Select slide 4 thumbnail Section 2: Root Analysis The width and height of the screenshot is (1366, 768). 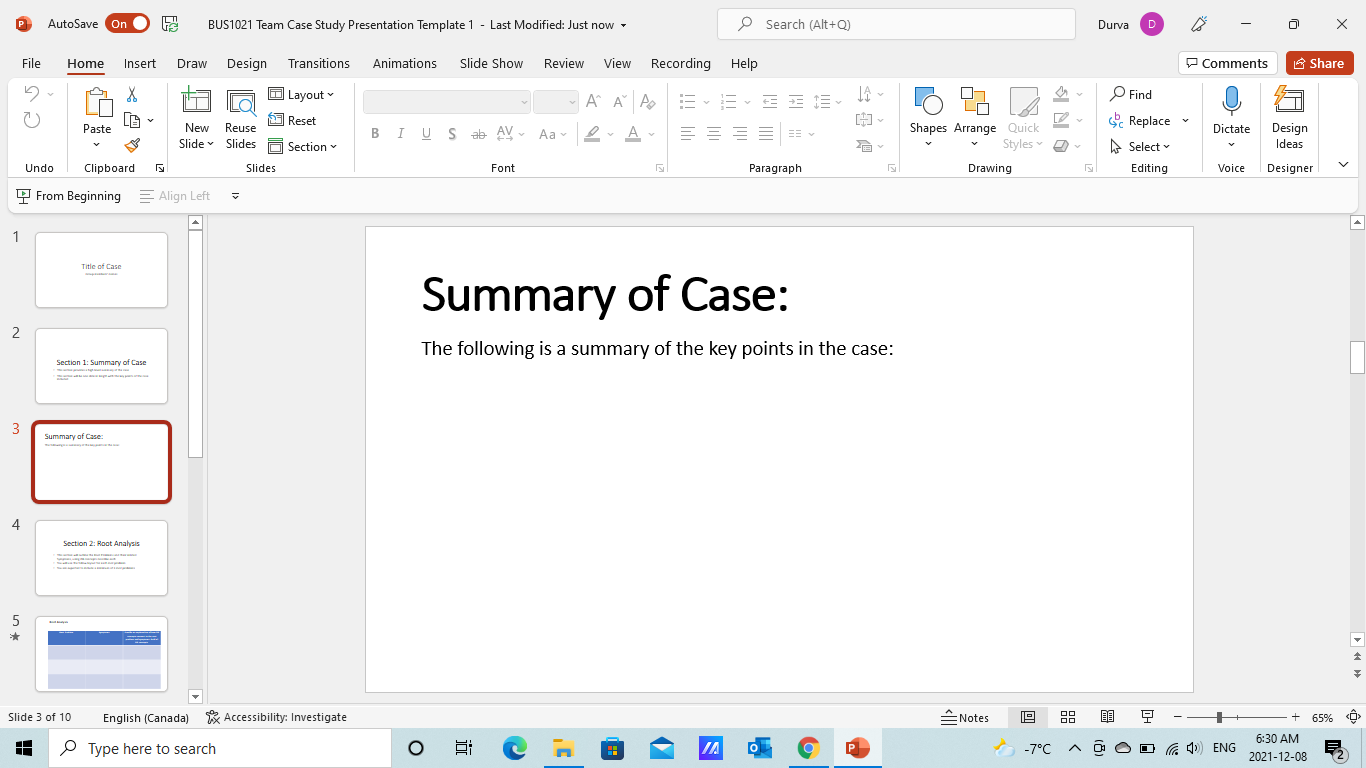(x=101, y=558)
